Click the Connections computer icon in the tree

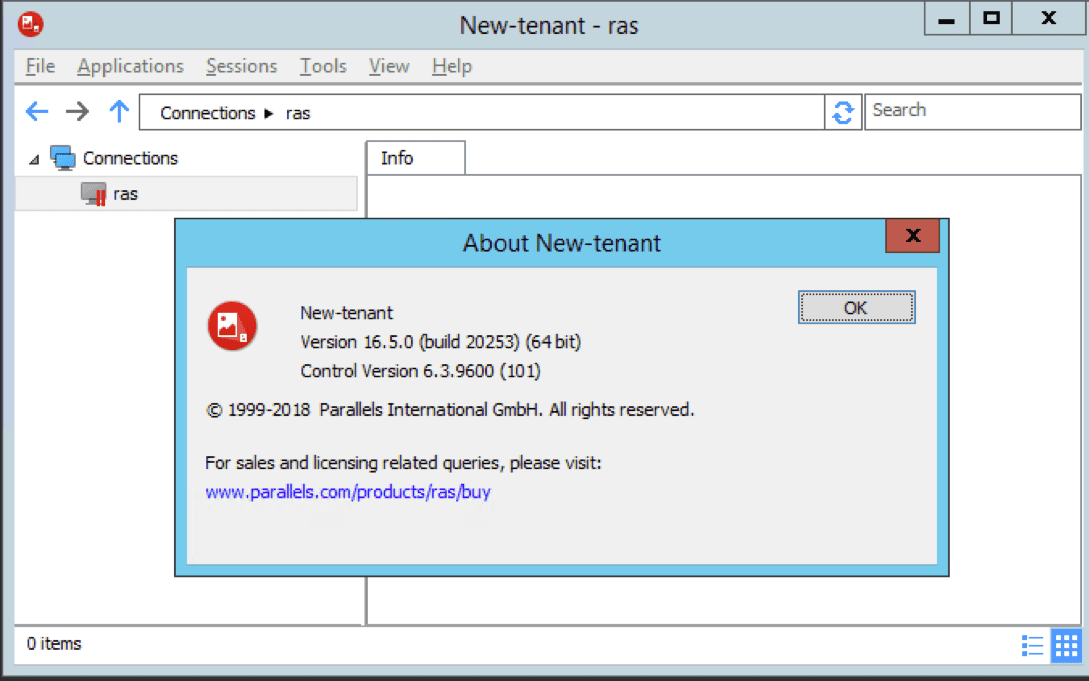pos(63,158)
